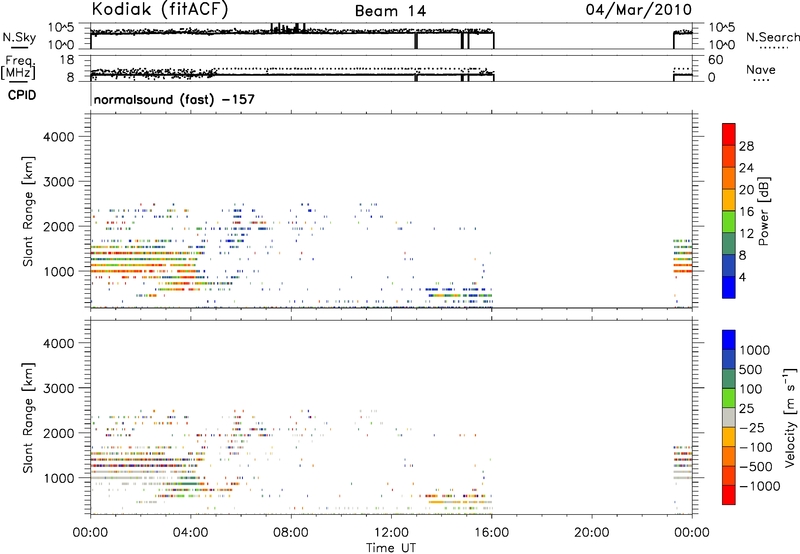The image size is (800, 554).
Task: Click the "−25" label on Velocity colorbar
Action: (752, 427)
